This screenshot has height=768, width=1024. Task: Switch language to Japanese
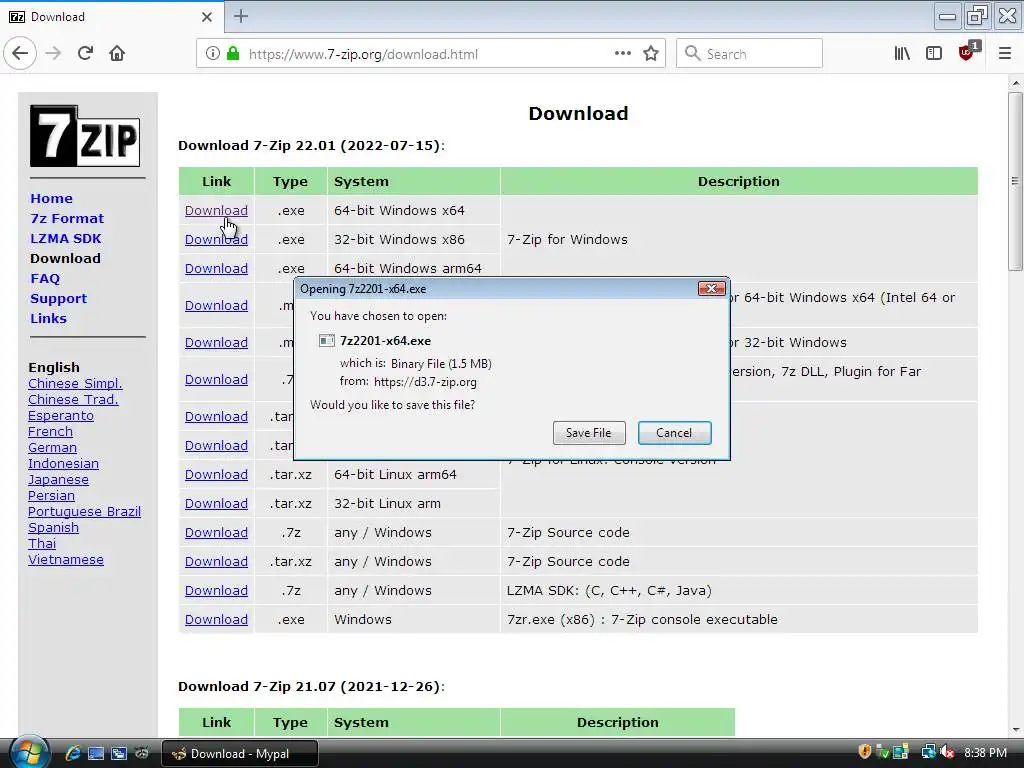58,480
